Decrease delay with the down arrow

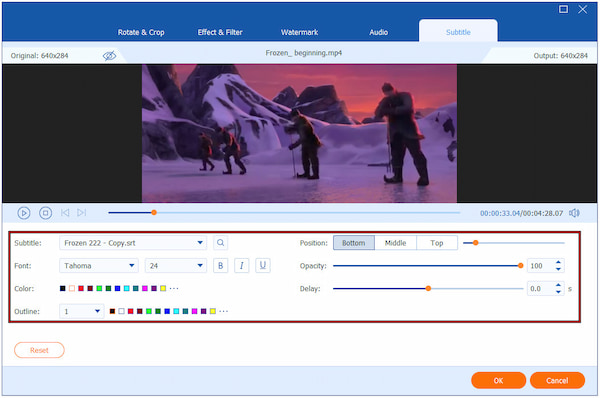point(558,292)
